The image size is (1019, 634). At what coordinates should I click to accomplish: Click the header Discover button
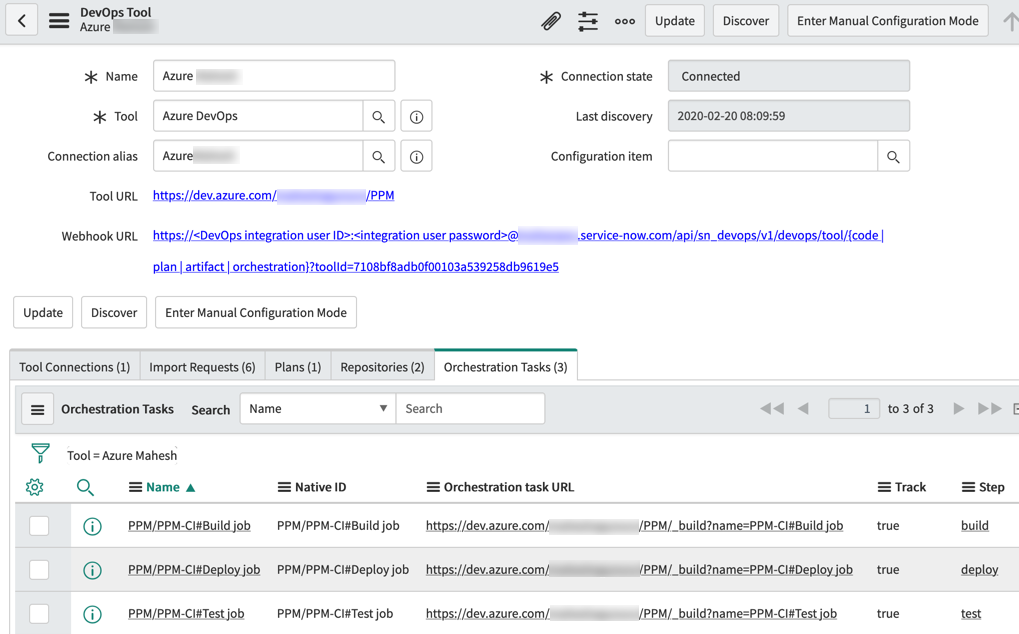click(x=746, y=21)
